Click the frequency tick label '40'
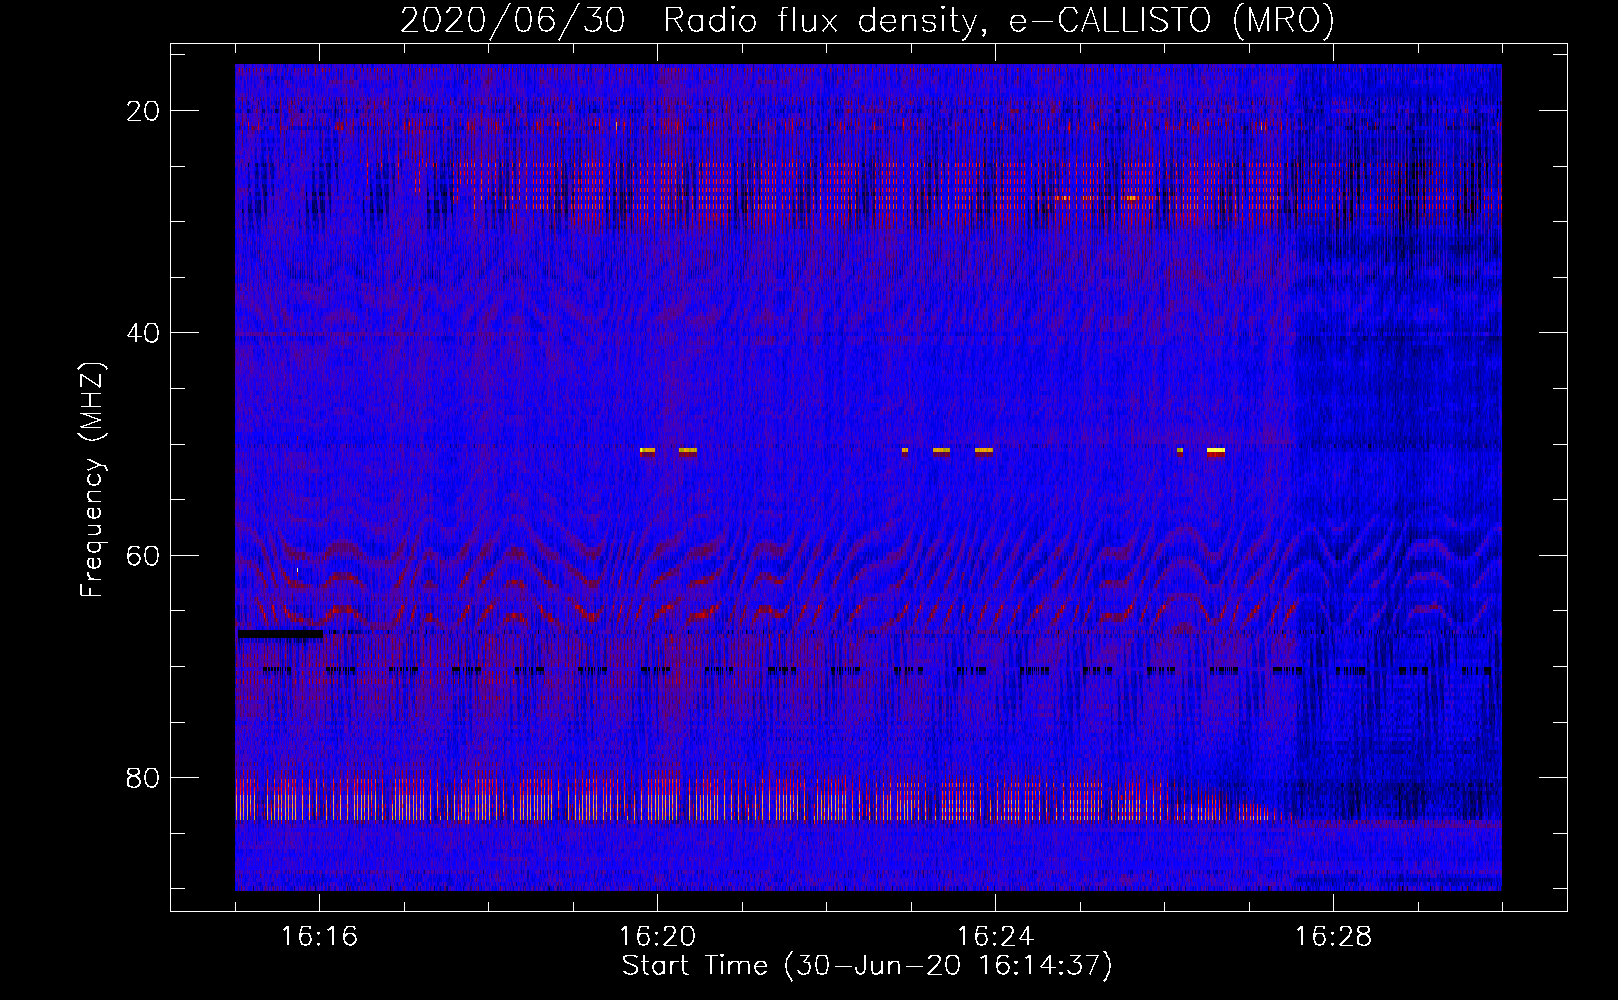This screenshot has height=1000, width=1618. pos(143,333)
